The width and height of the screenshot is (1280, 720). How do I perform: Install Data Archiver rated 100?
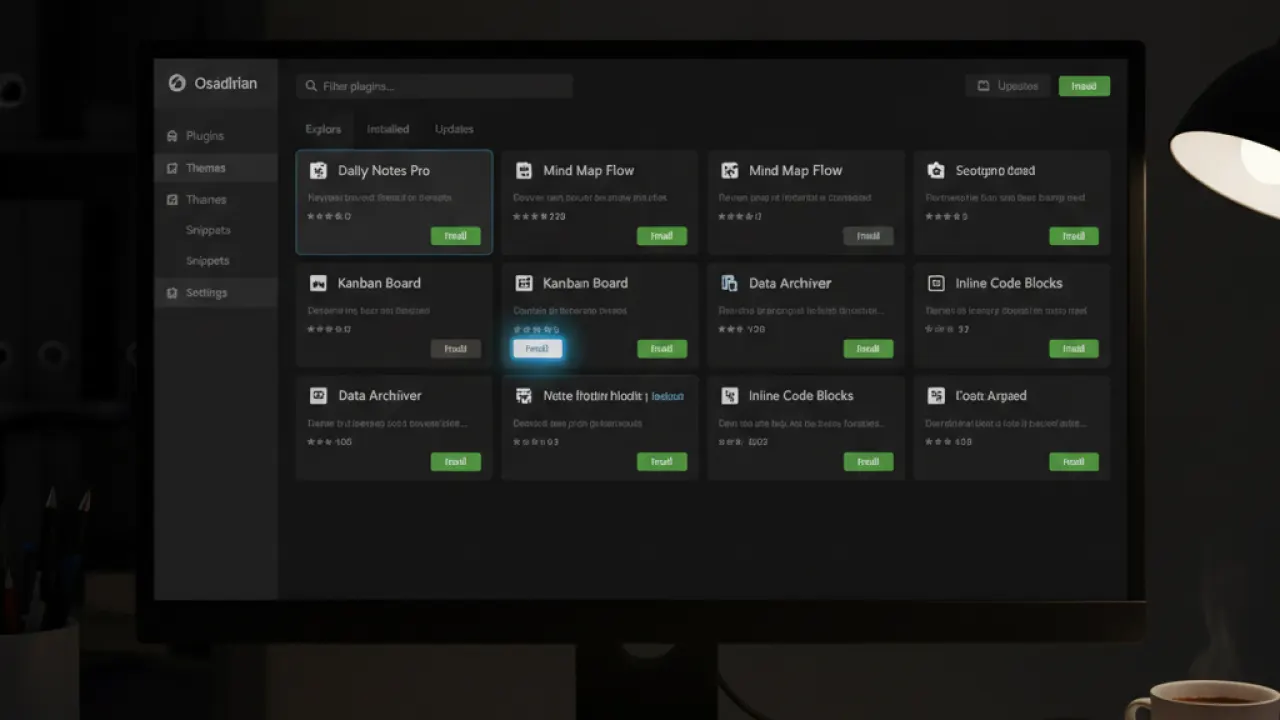(456, 462)
